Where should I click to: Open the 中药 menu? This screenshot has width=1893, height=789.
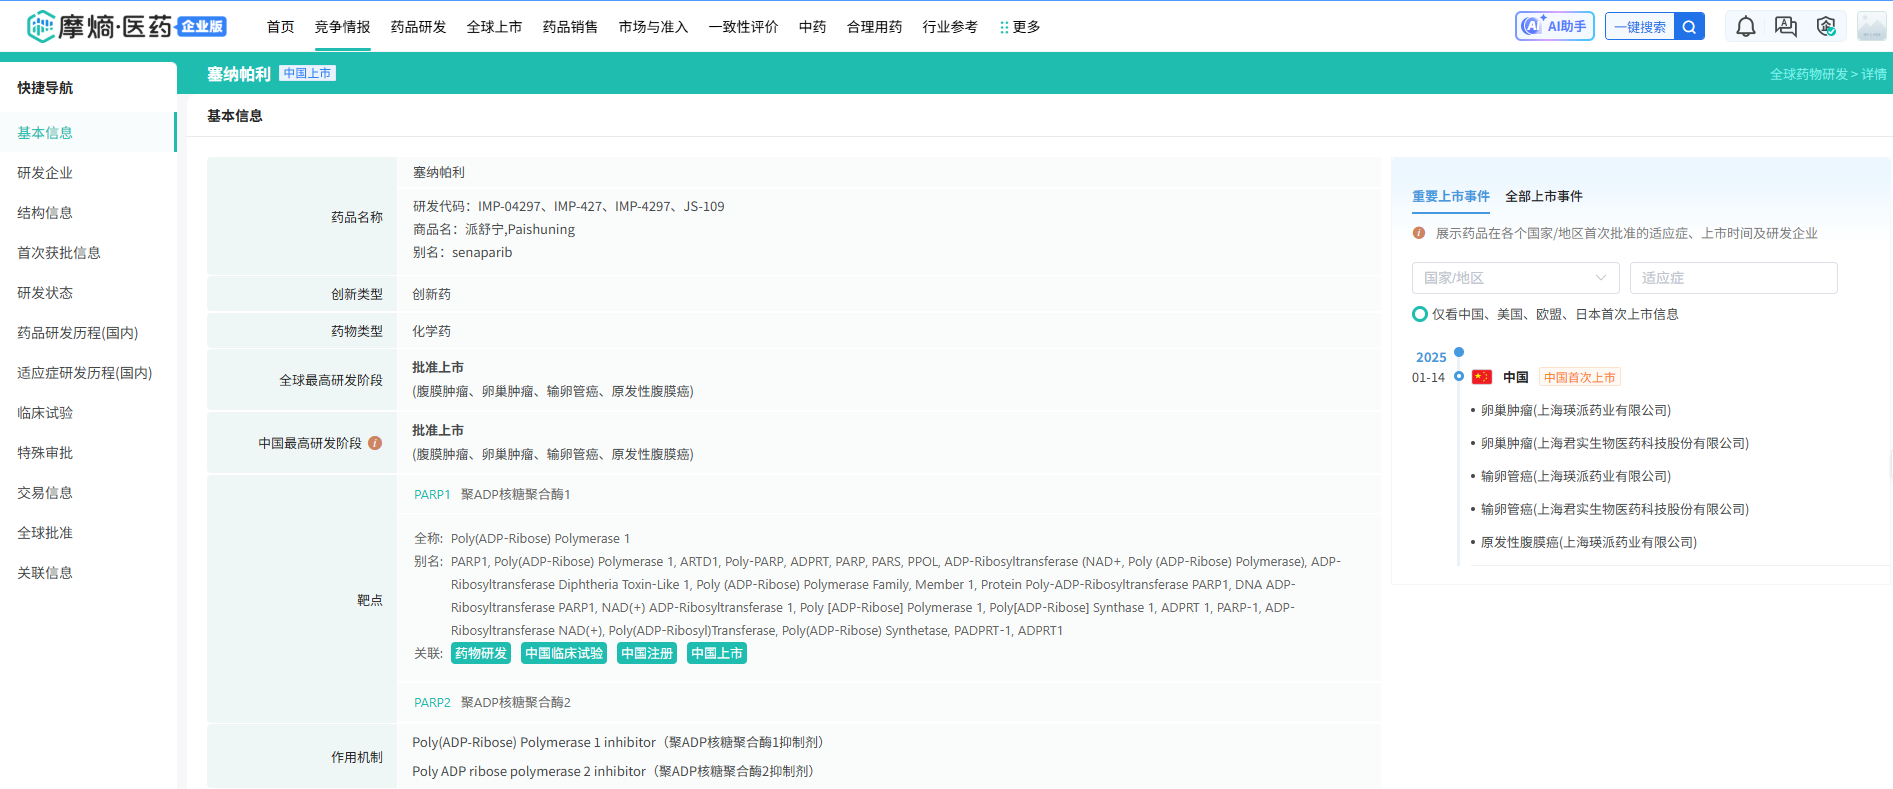point(813,27)
